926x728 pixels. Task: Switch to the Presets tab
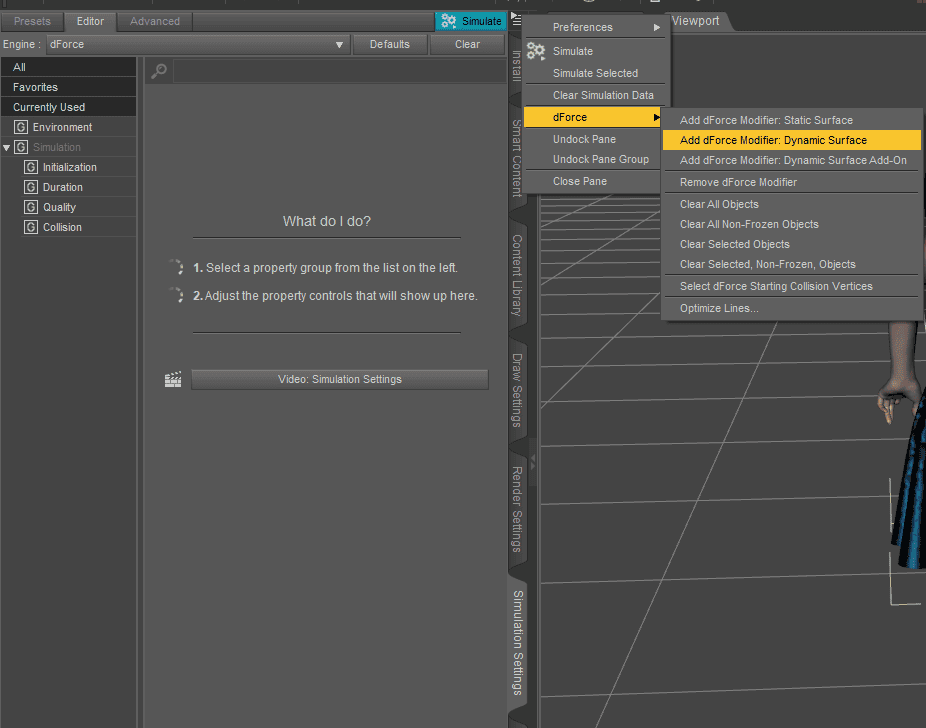click(32, 21)
